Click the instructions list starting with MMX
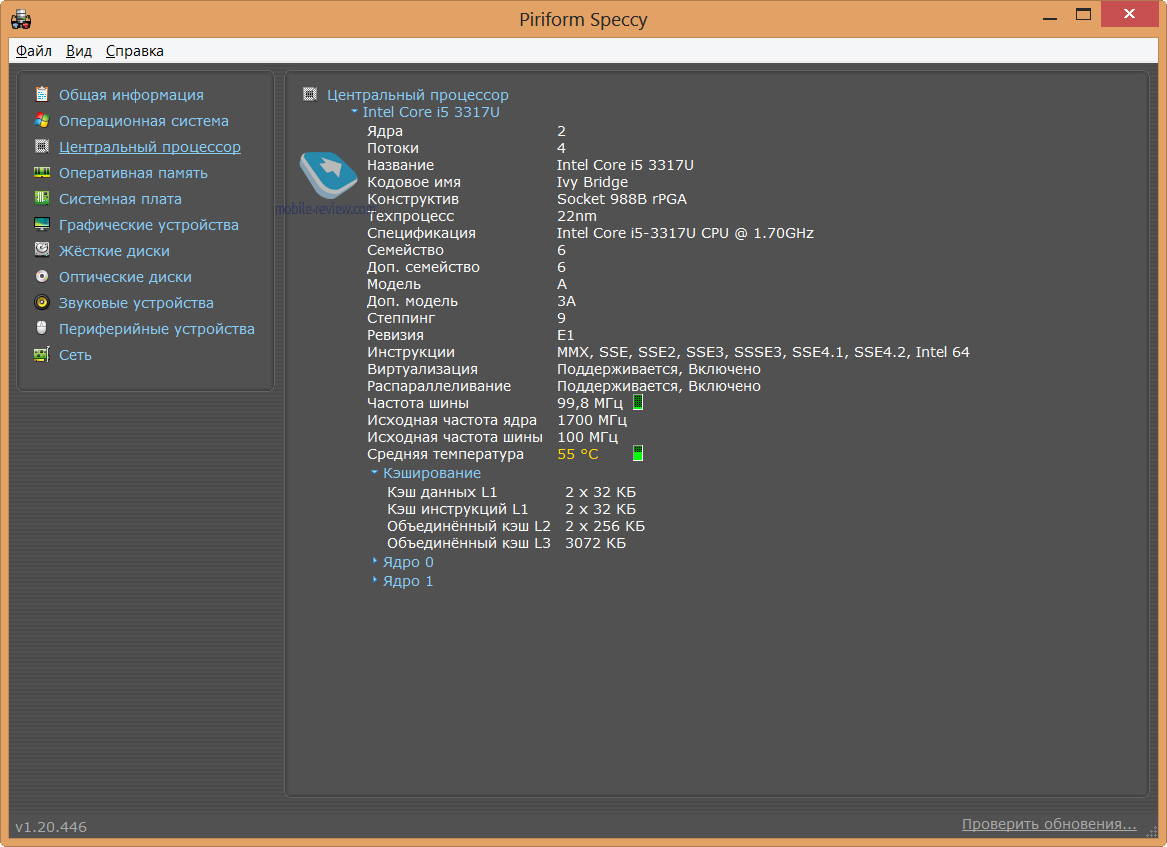The width and height of the screenshot is (1167, 847). click(764, 352)
